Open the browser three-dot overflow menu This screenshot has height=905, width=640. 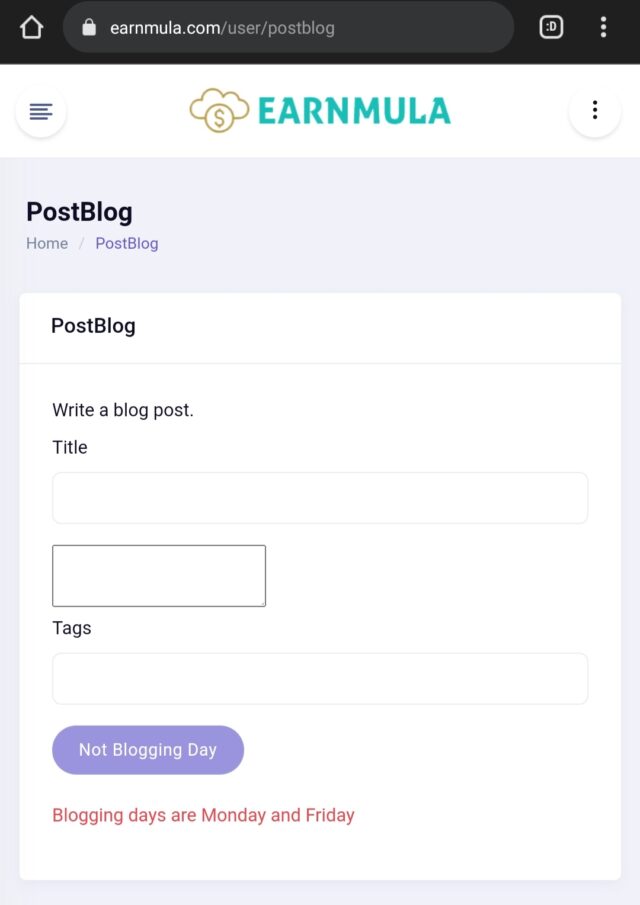603,27
